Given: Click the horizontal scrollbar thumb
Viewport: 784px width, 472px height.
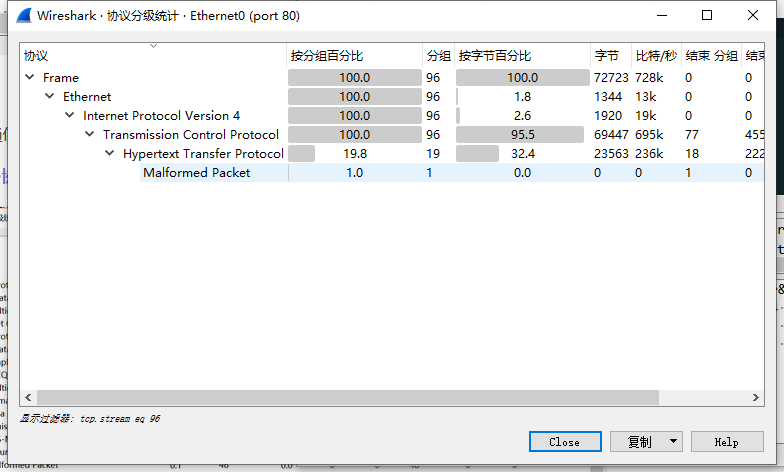Looking at the screenshot, I should (348, 398).
